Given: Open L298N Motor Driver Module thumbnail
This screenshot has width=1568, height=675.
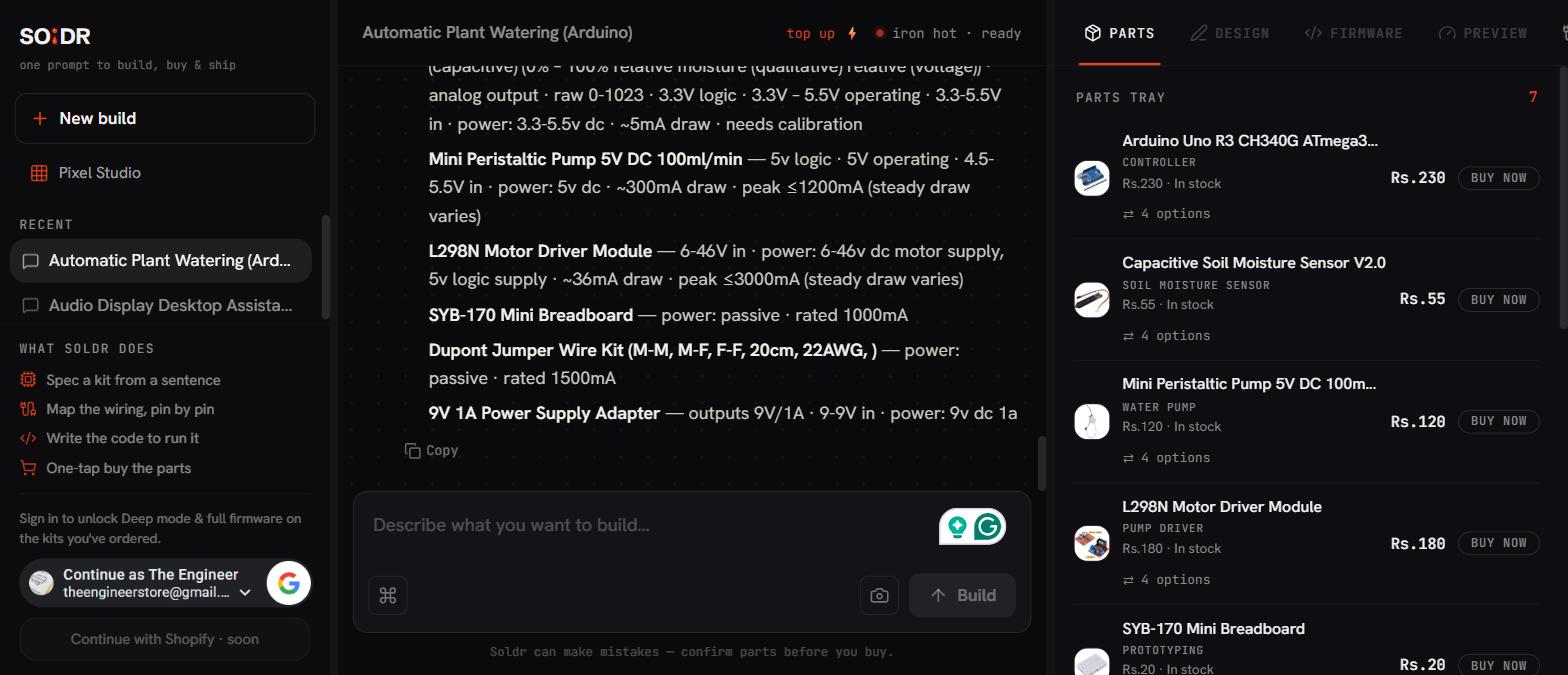Looking at the screenshot, I should (x=1092, y=544).
